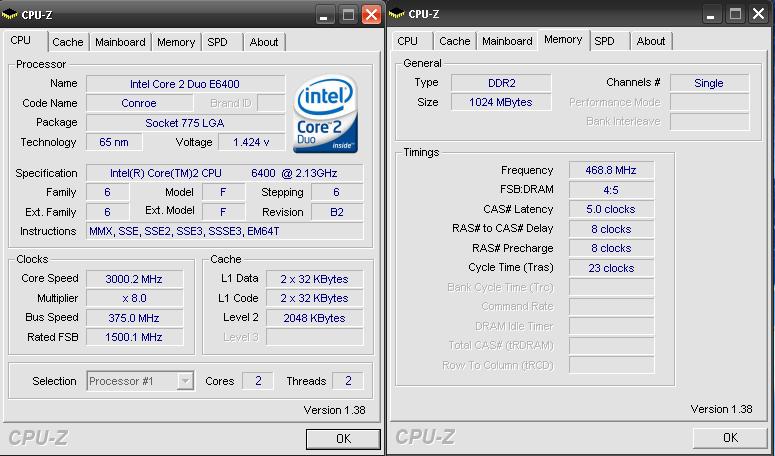Click the Specification field value
Image resolution: width=775 pixels, height=456 pixels.
coord(224,173)
